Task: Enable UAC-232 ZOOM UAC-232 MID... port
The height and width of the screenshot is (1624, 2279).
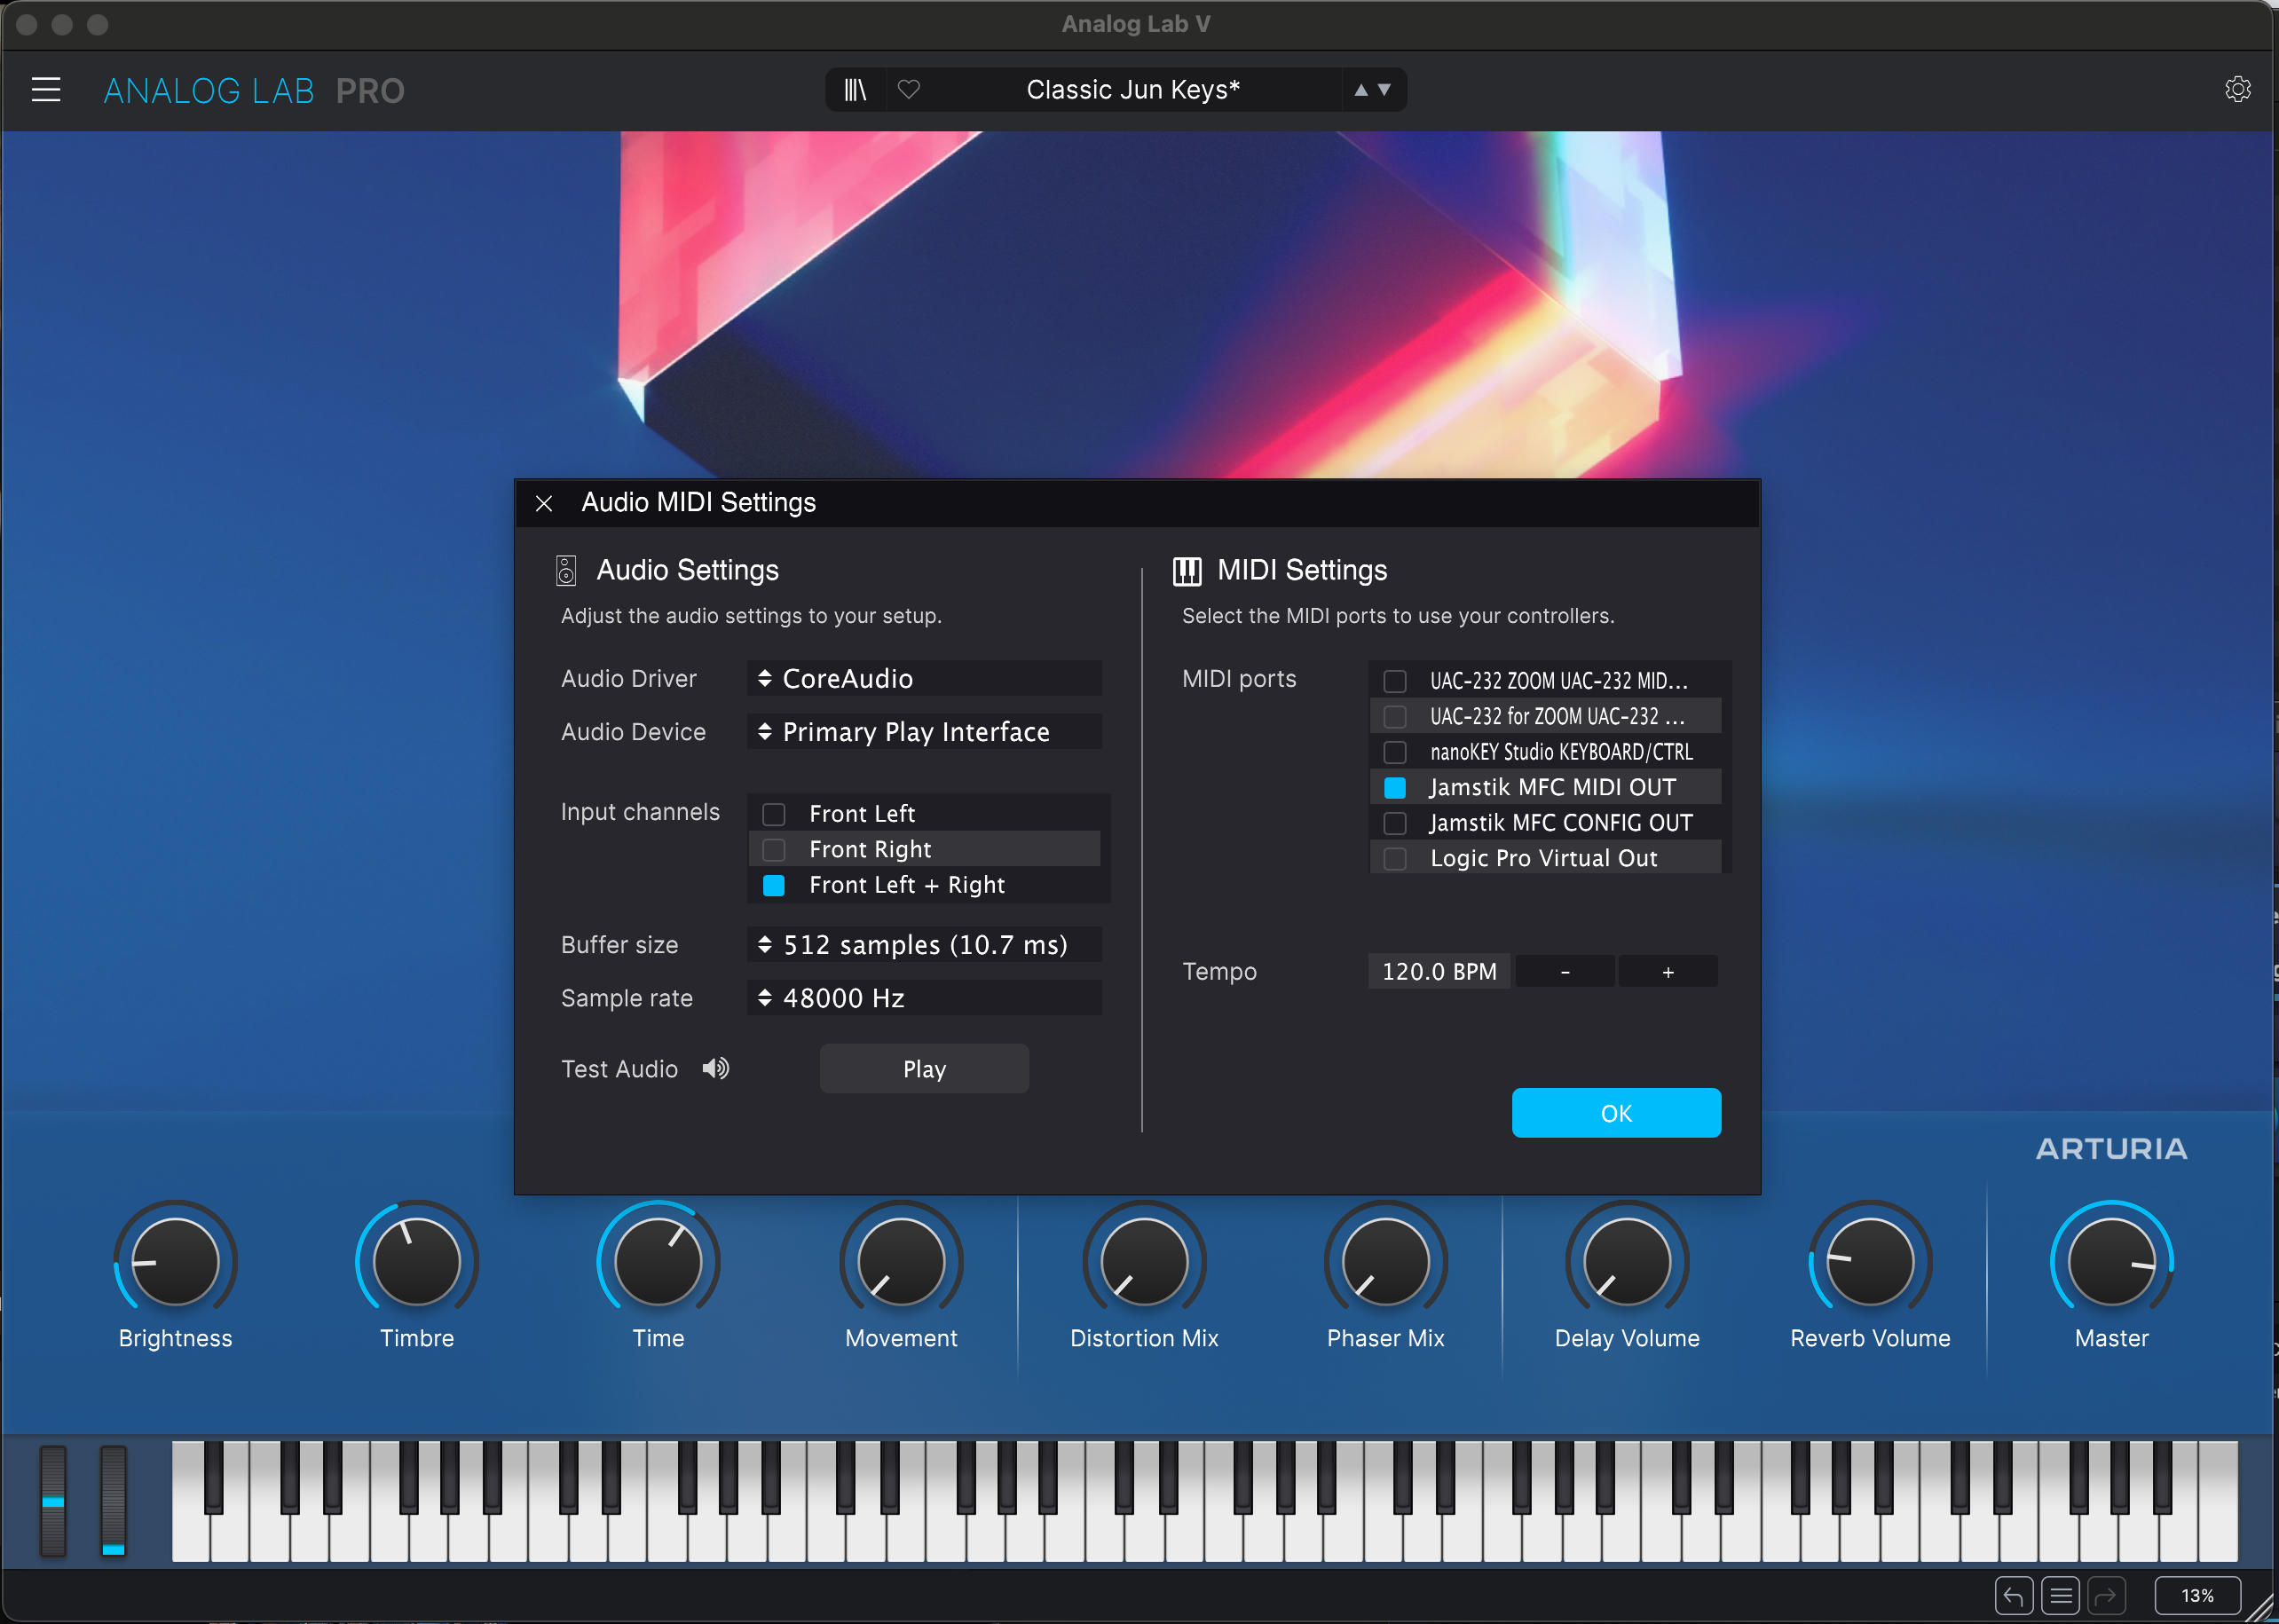Action: tap(1395, 681)
